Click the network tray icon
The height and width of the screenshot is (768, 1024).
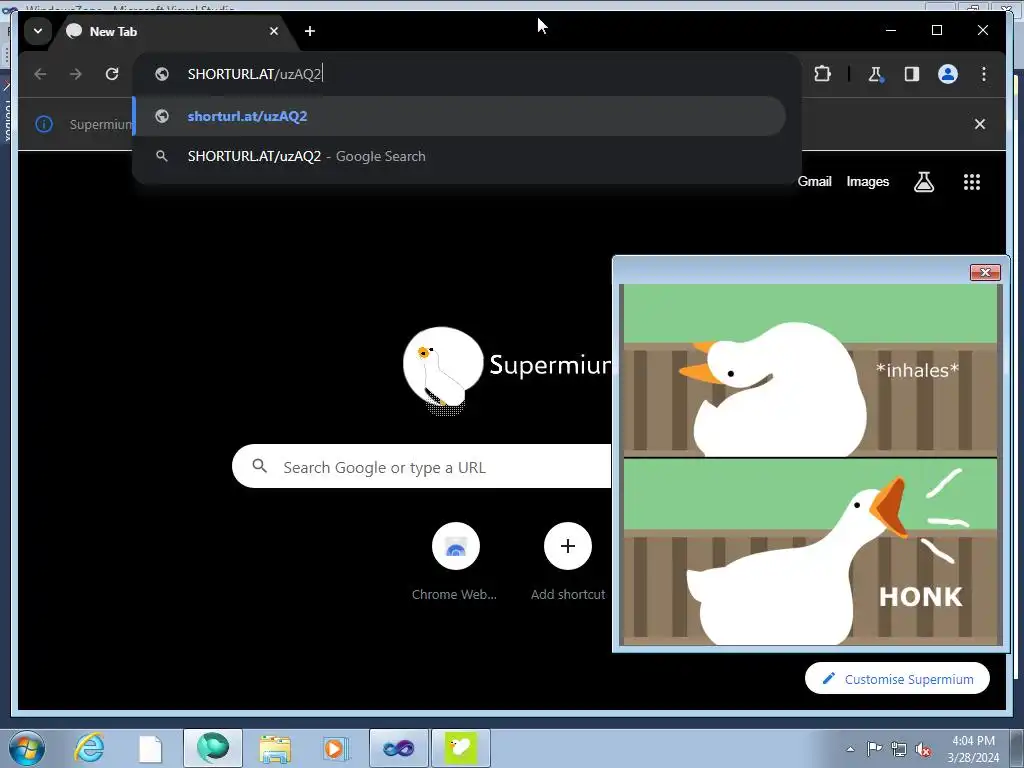pos(899,749)
